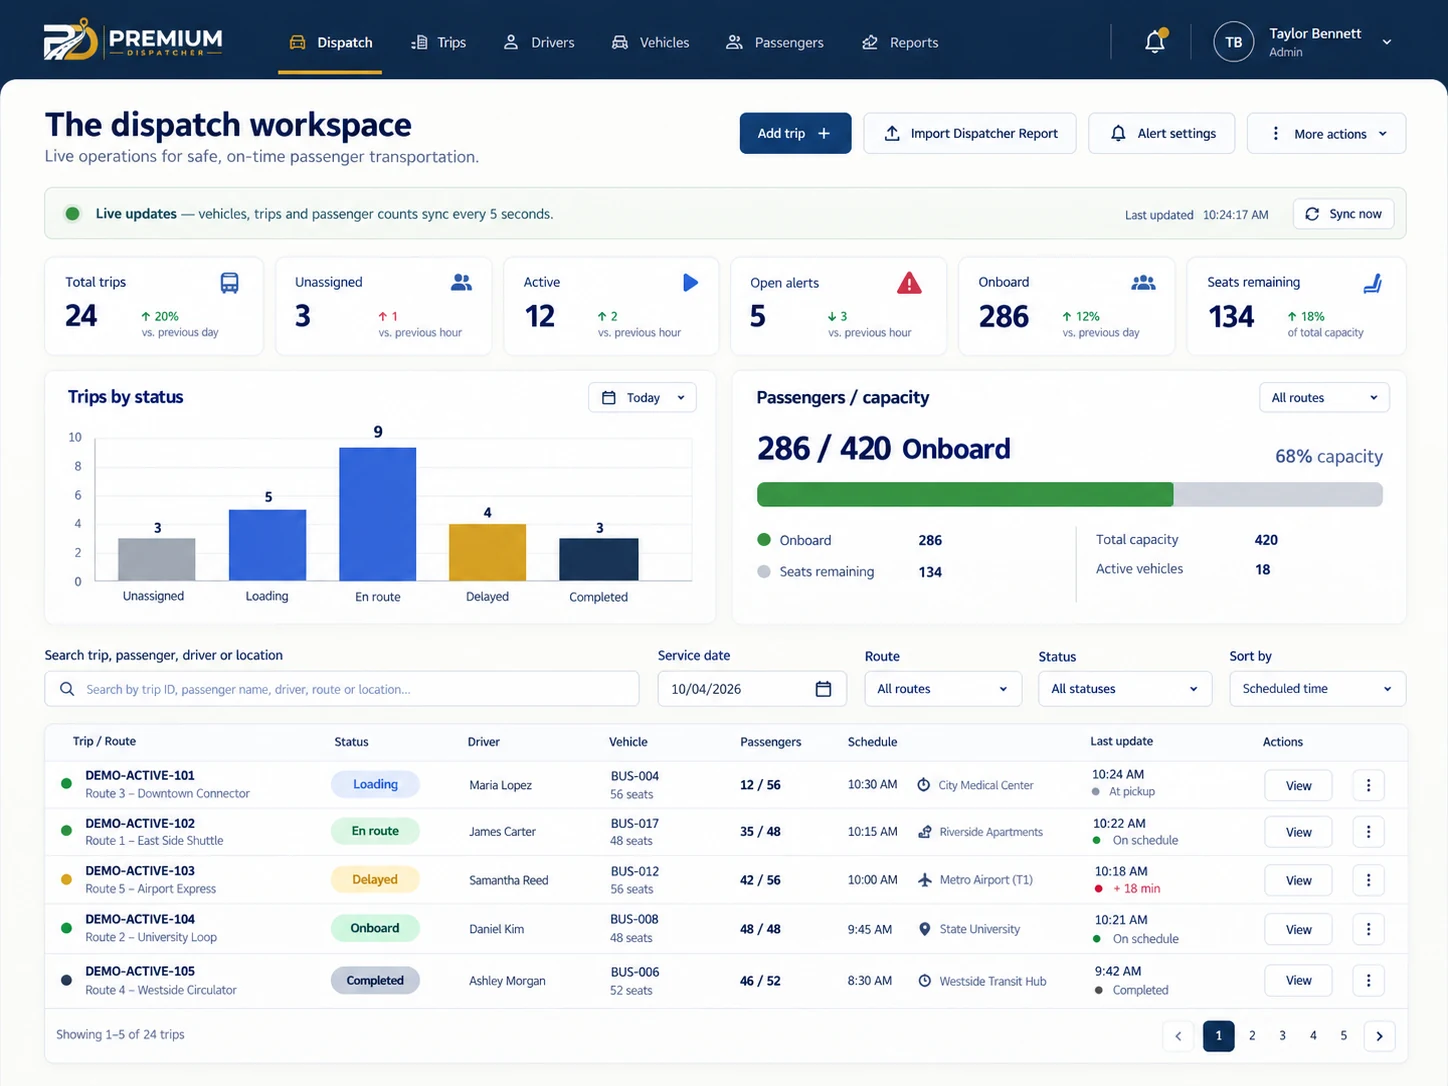This screenshot has height=1086, width=1448.
Task: Click the clock icon beside City Medical Center
Action: point(924,785)
